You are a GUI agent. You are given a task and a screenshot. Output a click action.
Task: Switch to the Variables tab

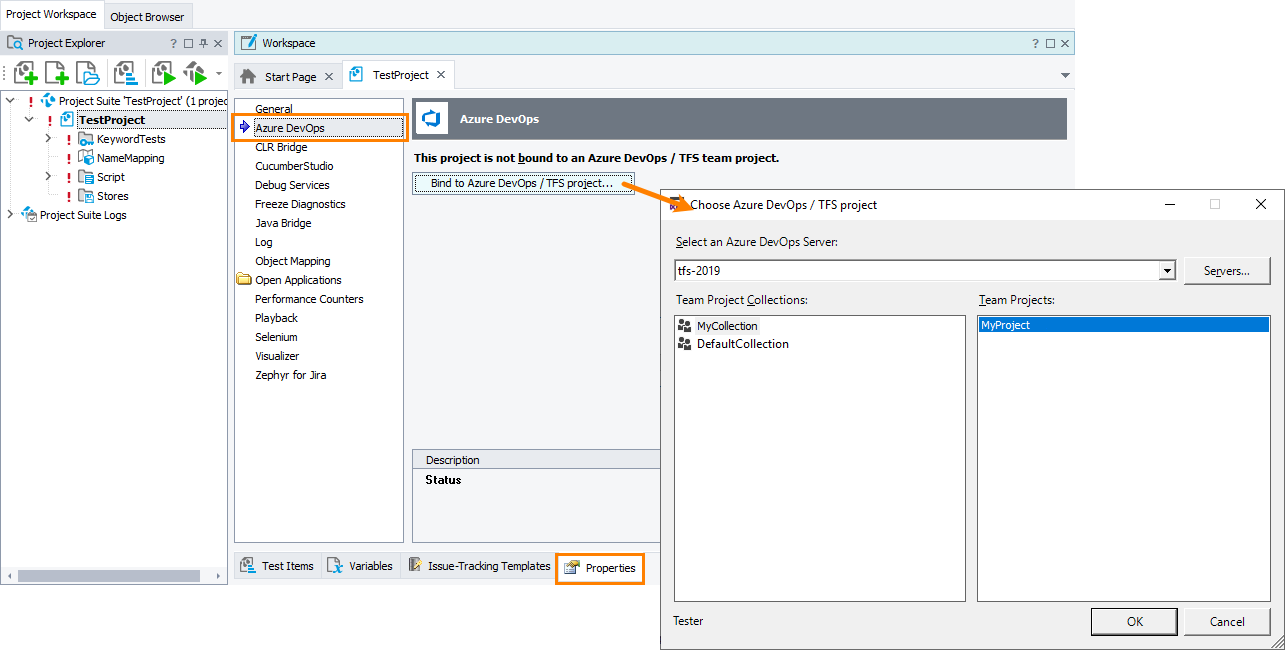360,566
